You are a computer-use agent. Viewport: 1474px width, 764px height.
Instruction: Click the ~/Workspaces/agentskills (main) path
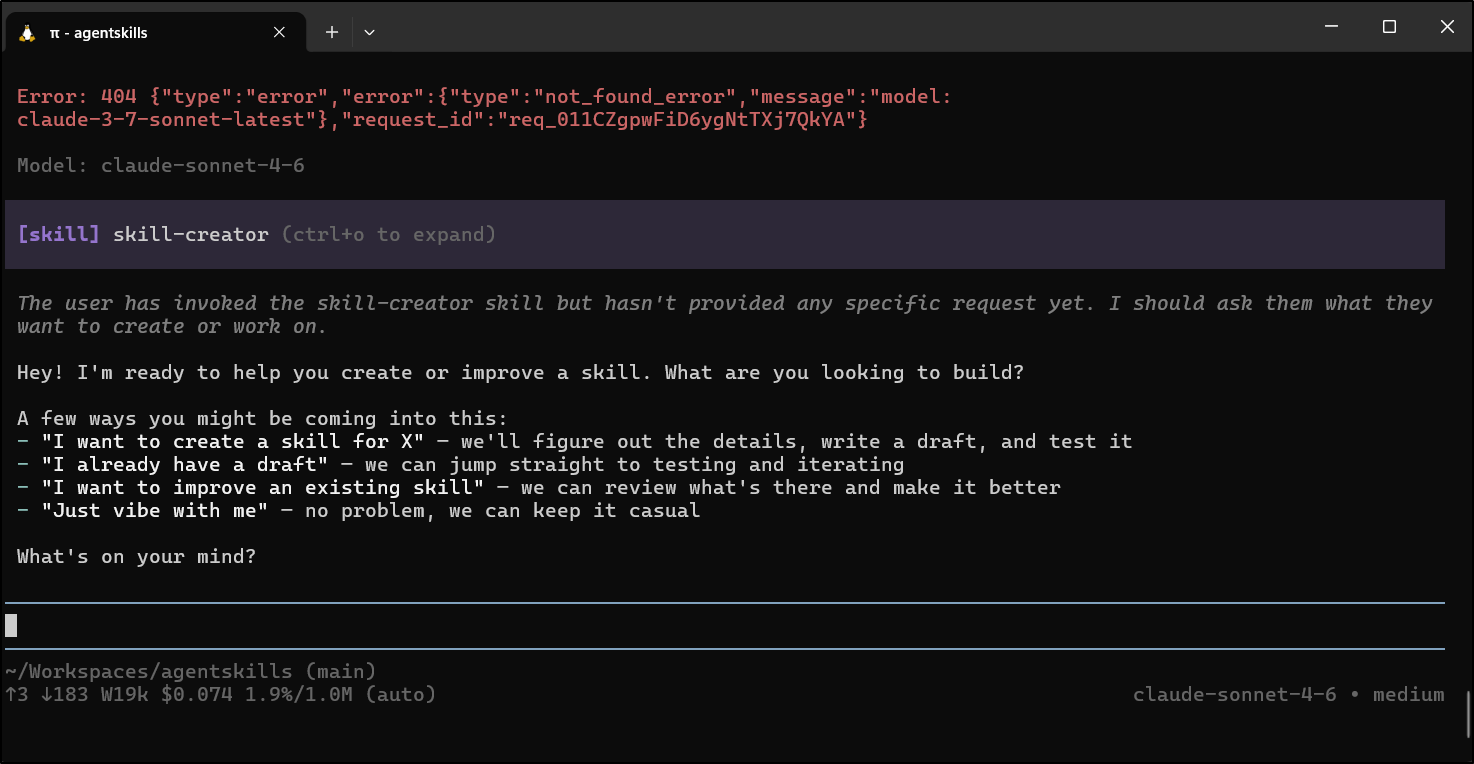pyautogui.click(x=190, y=671)
